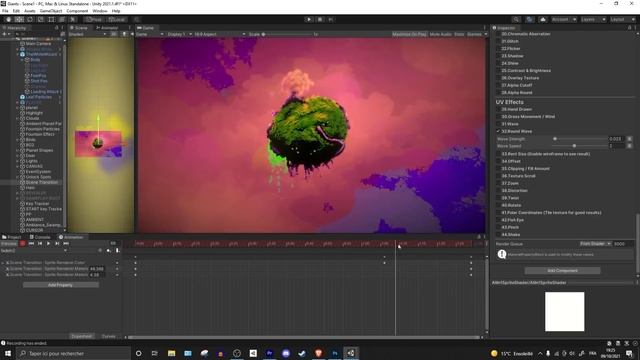
Task: Select the Rotate tool in the toolbar
Action: tap(30, 19)
